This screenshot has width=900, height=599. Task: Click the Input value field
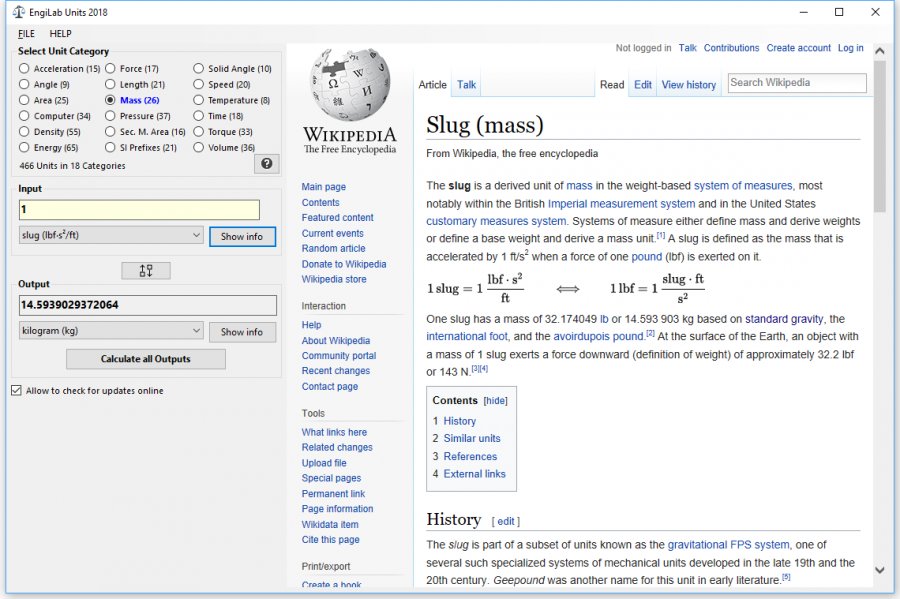(x=139, y=209)
